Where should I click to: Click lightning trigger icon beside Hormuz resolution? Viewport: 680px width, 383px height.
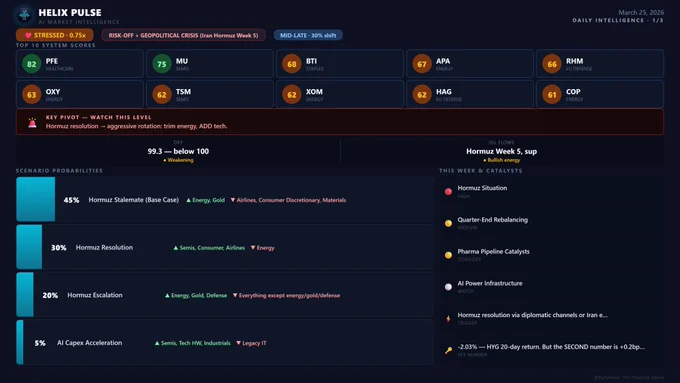[x=448, y=319]
